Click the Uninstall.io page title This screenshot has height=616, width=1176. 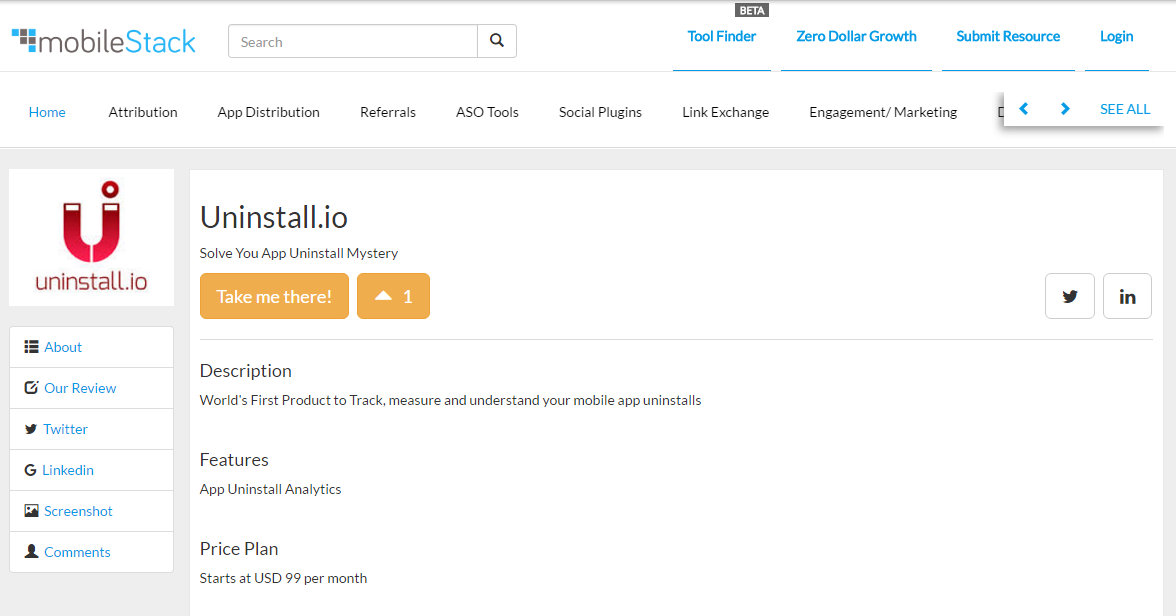pyautogui.click(x=274, y=218)
